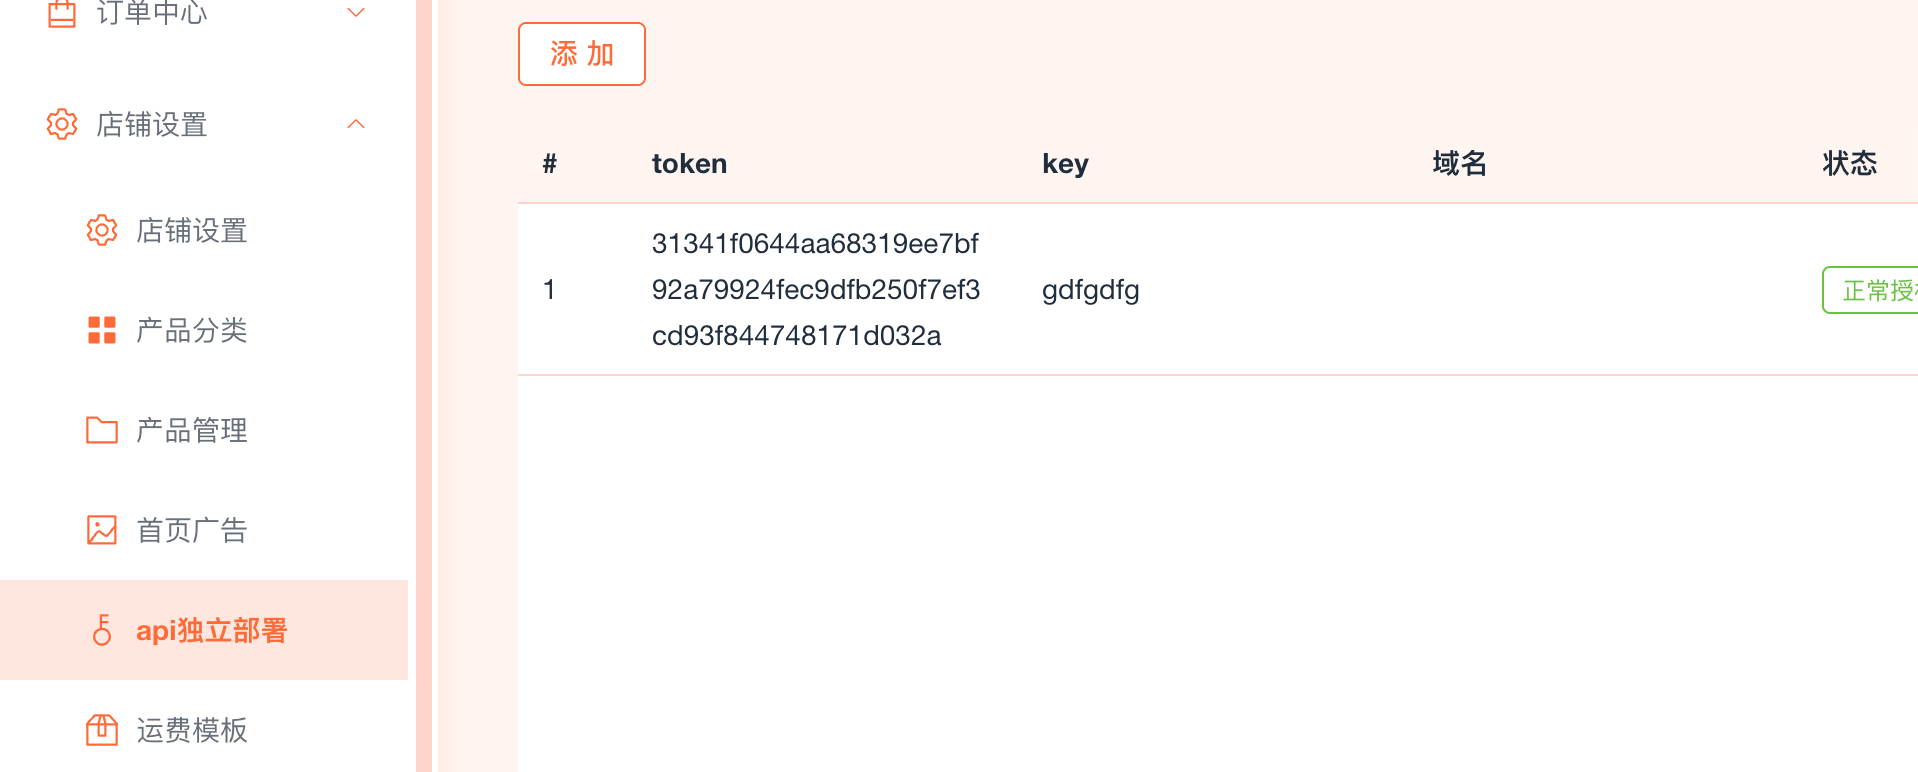Expand the 订单中心 chevron arrow
1918x772 pixels.
356,13
